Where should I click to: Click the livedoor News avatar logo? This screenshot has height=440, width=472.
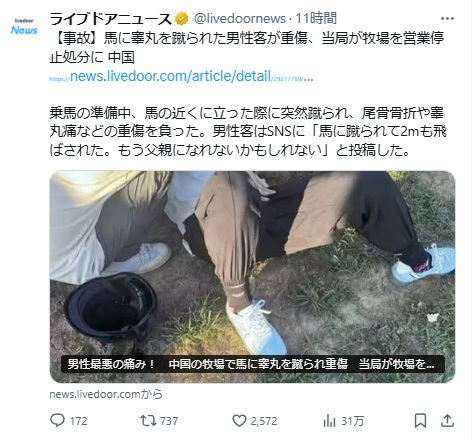(24, 27)
